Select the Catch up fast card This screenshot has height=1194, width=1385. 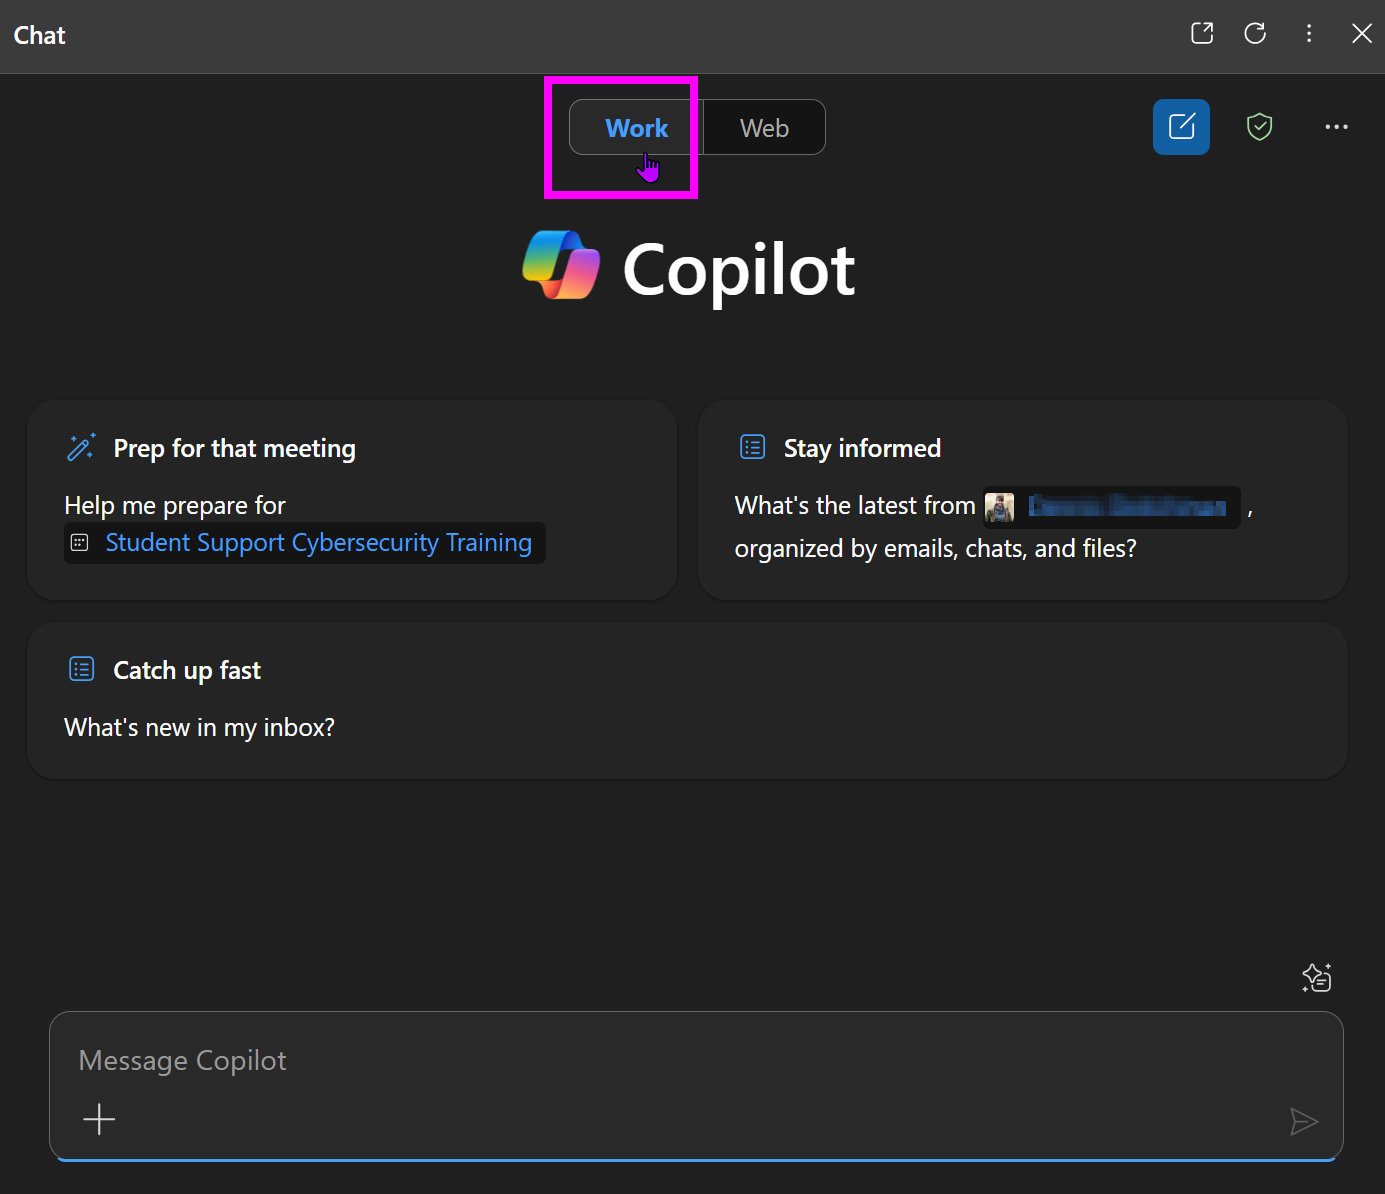tap(687, 701)
